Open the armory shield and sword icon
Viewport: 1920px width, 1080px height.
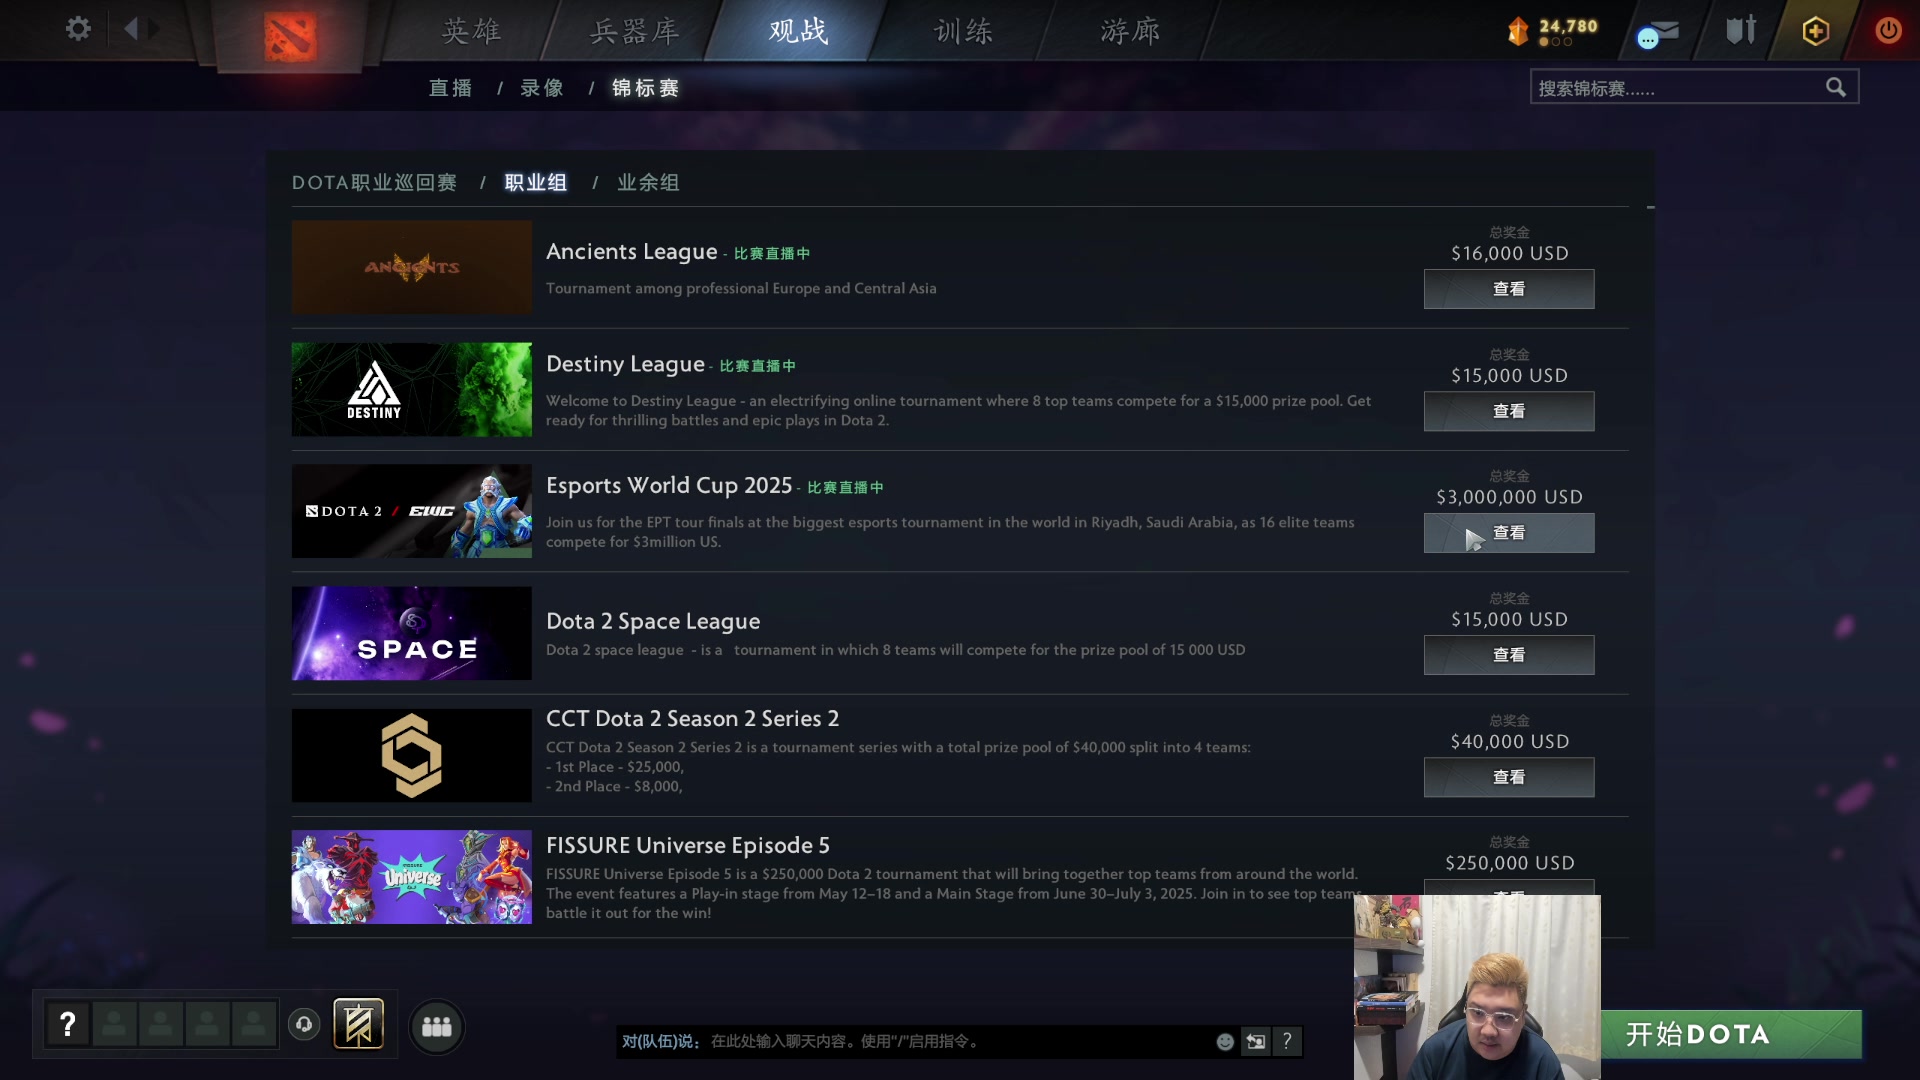(x=1741, y=30)
